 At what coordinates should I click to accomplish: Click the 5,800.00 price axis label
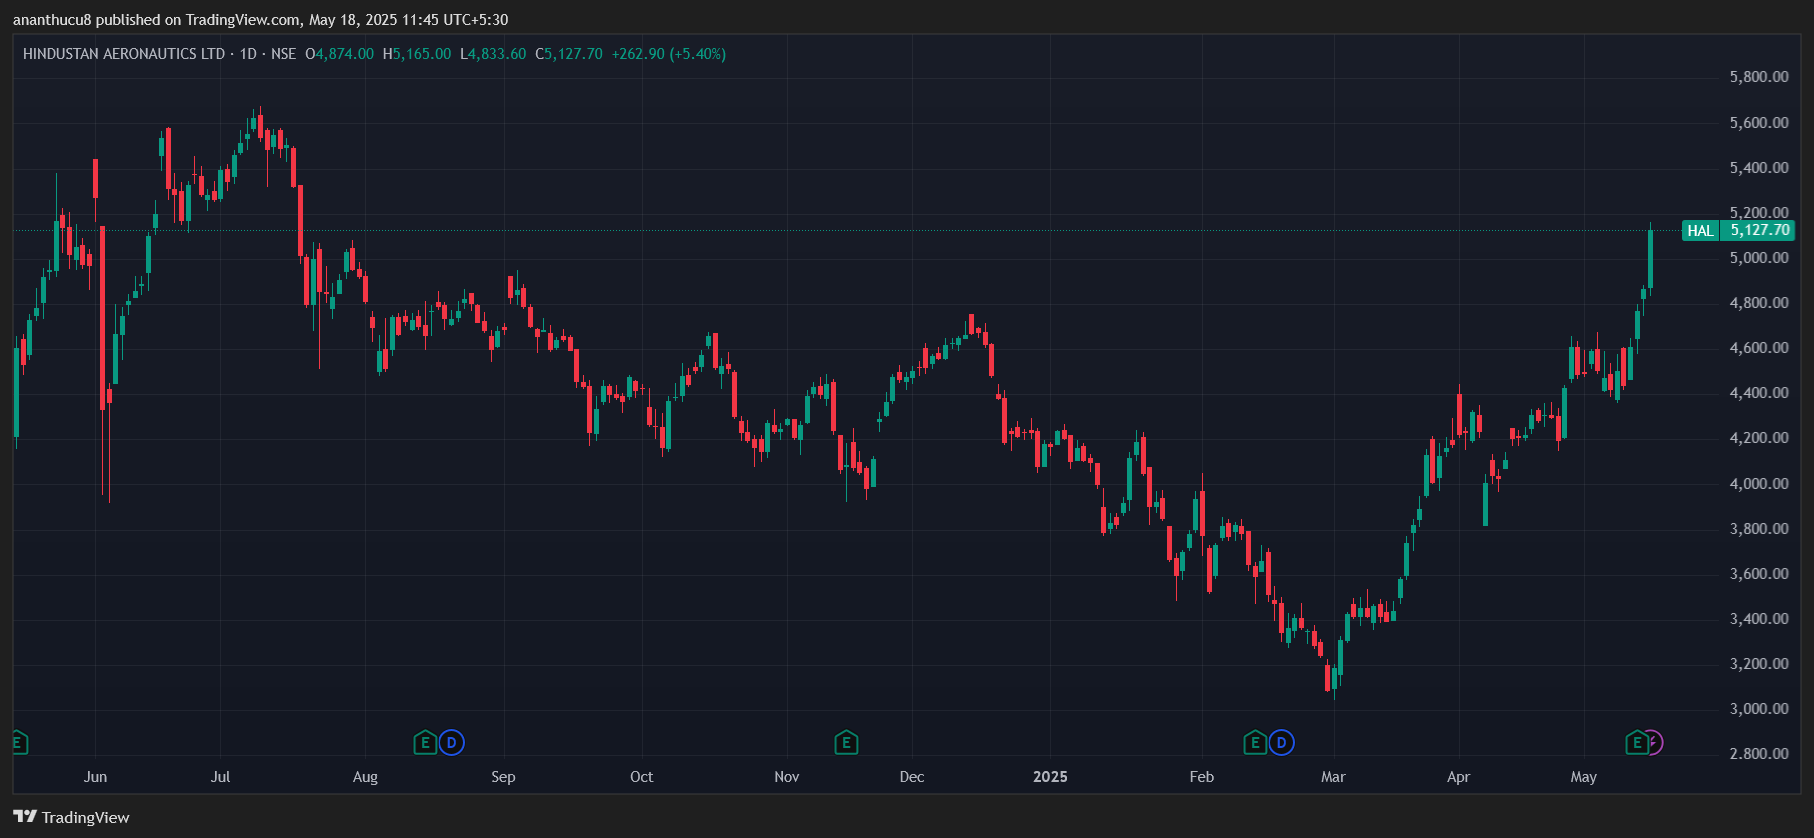(1759, 77)
